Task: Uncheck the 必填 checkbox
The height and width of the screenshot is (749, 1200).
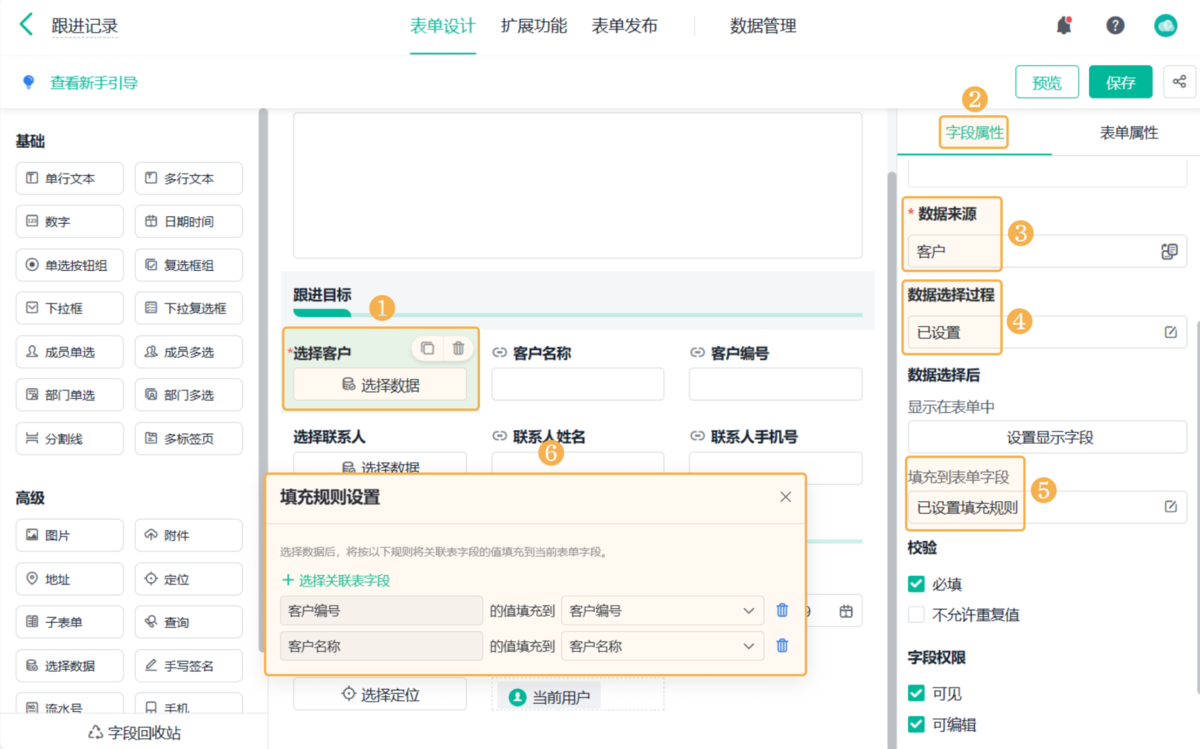Action: pyautogui.click(x=916, y=584)
